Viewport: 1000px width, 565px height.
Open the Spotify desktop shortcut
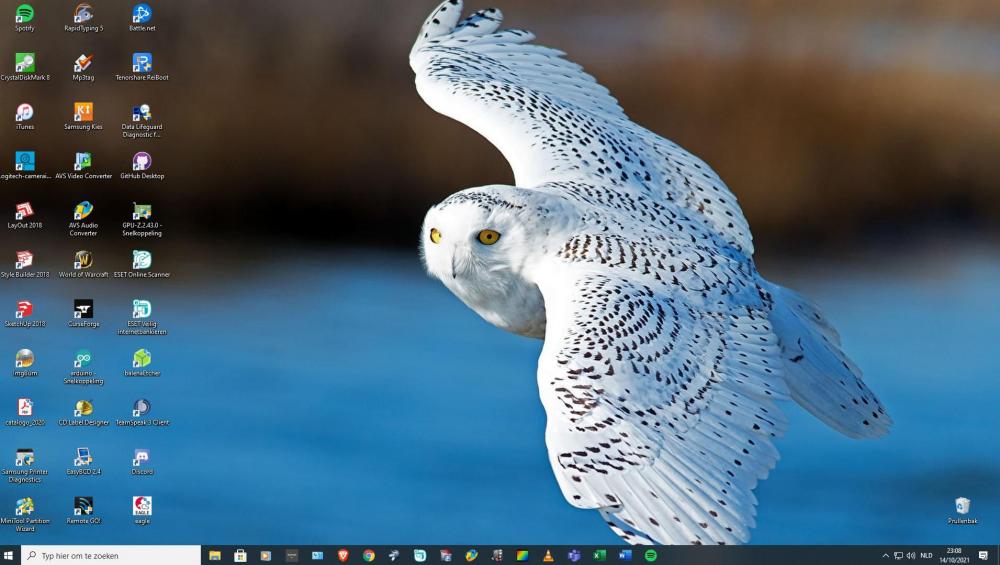[x=24, y=15]
